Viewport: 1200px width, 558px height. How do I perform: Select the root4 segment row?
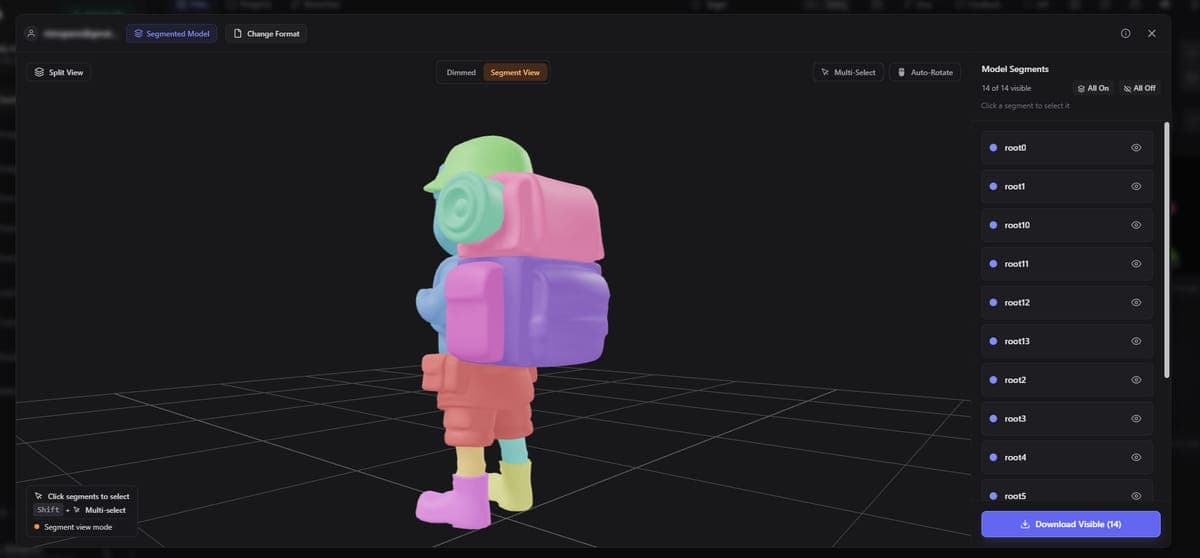point(1067,457)
